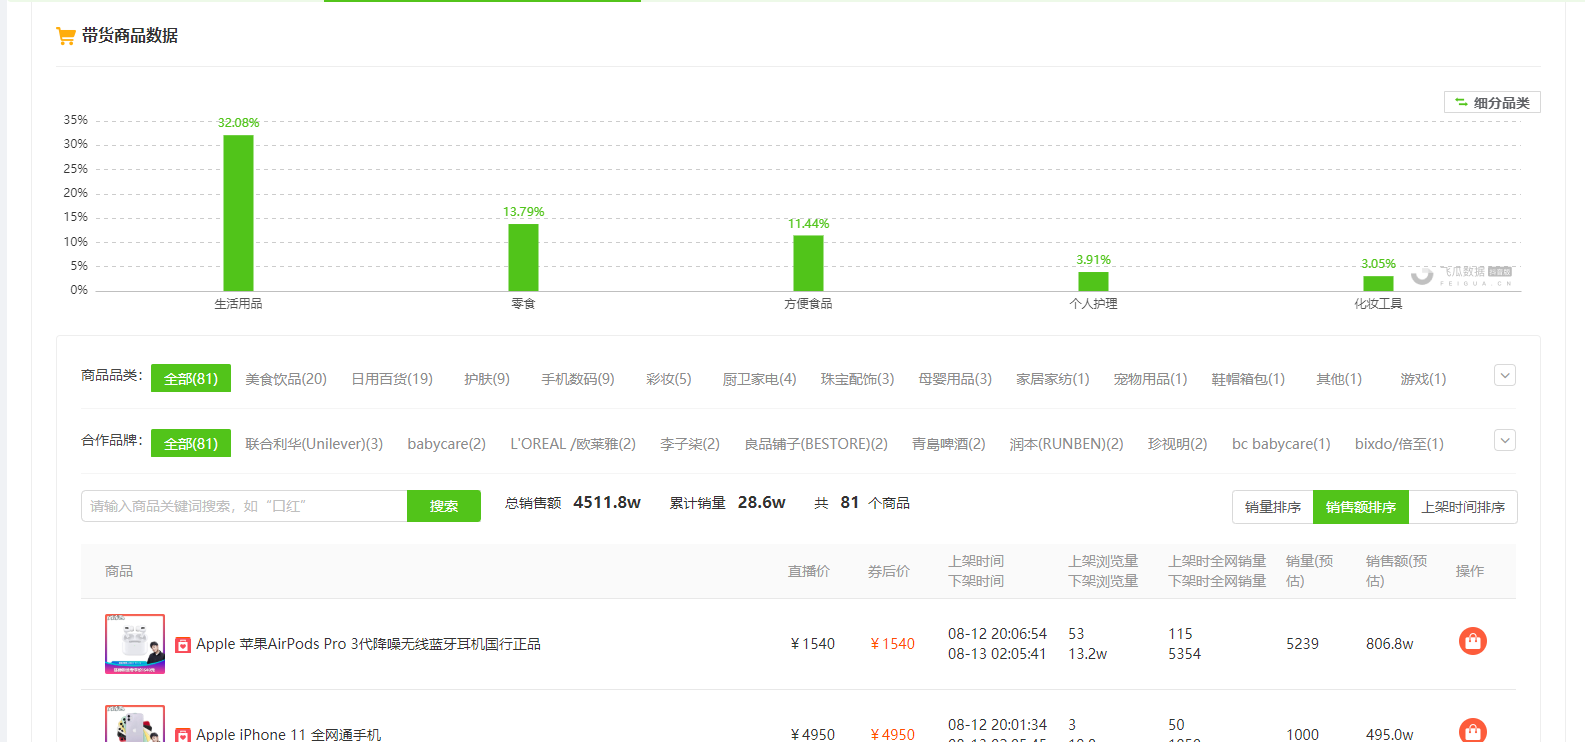Sort products by 销售额排序
Screen dimensions: 1585x742
tap(1361, 507)
